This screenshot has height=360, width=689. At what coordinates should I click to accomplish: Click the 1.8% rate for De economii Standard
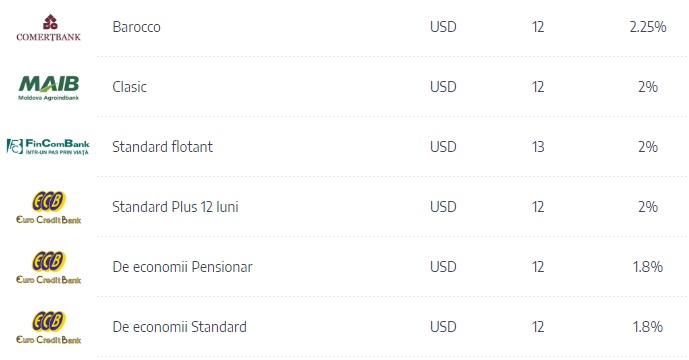[x=648, y=327]
